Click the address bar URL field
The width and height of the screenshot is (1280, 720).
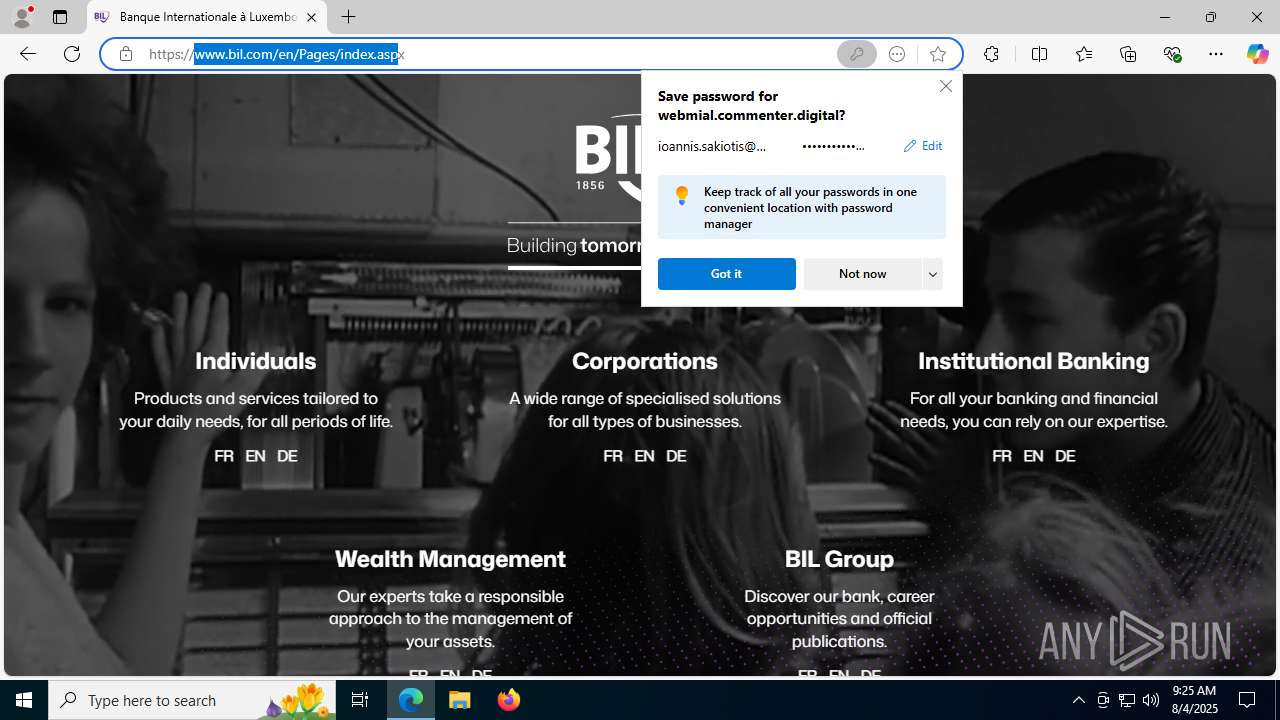[488, 54]
